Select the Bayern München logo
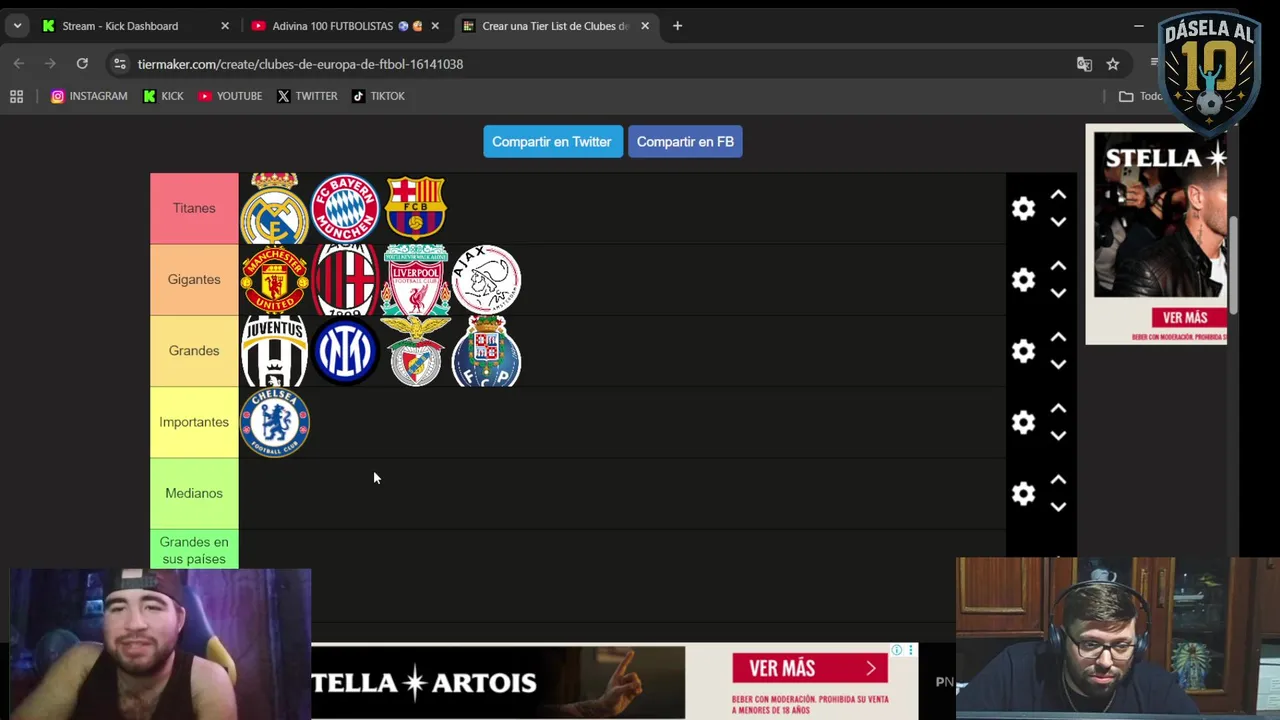1280x720 pixels. coord(345,208)
